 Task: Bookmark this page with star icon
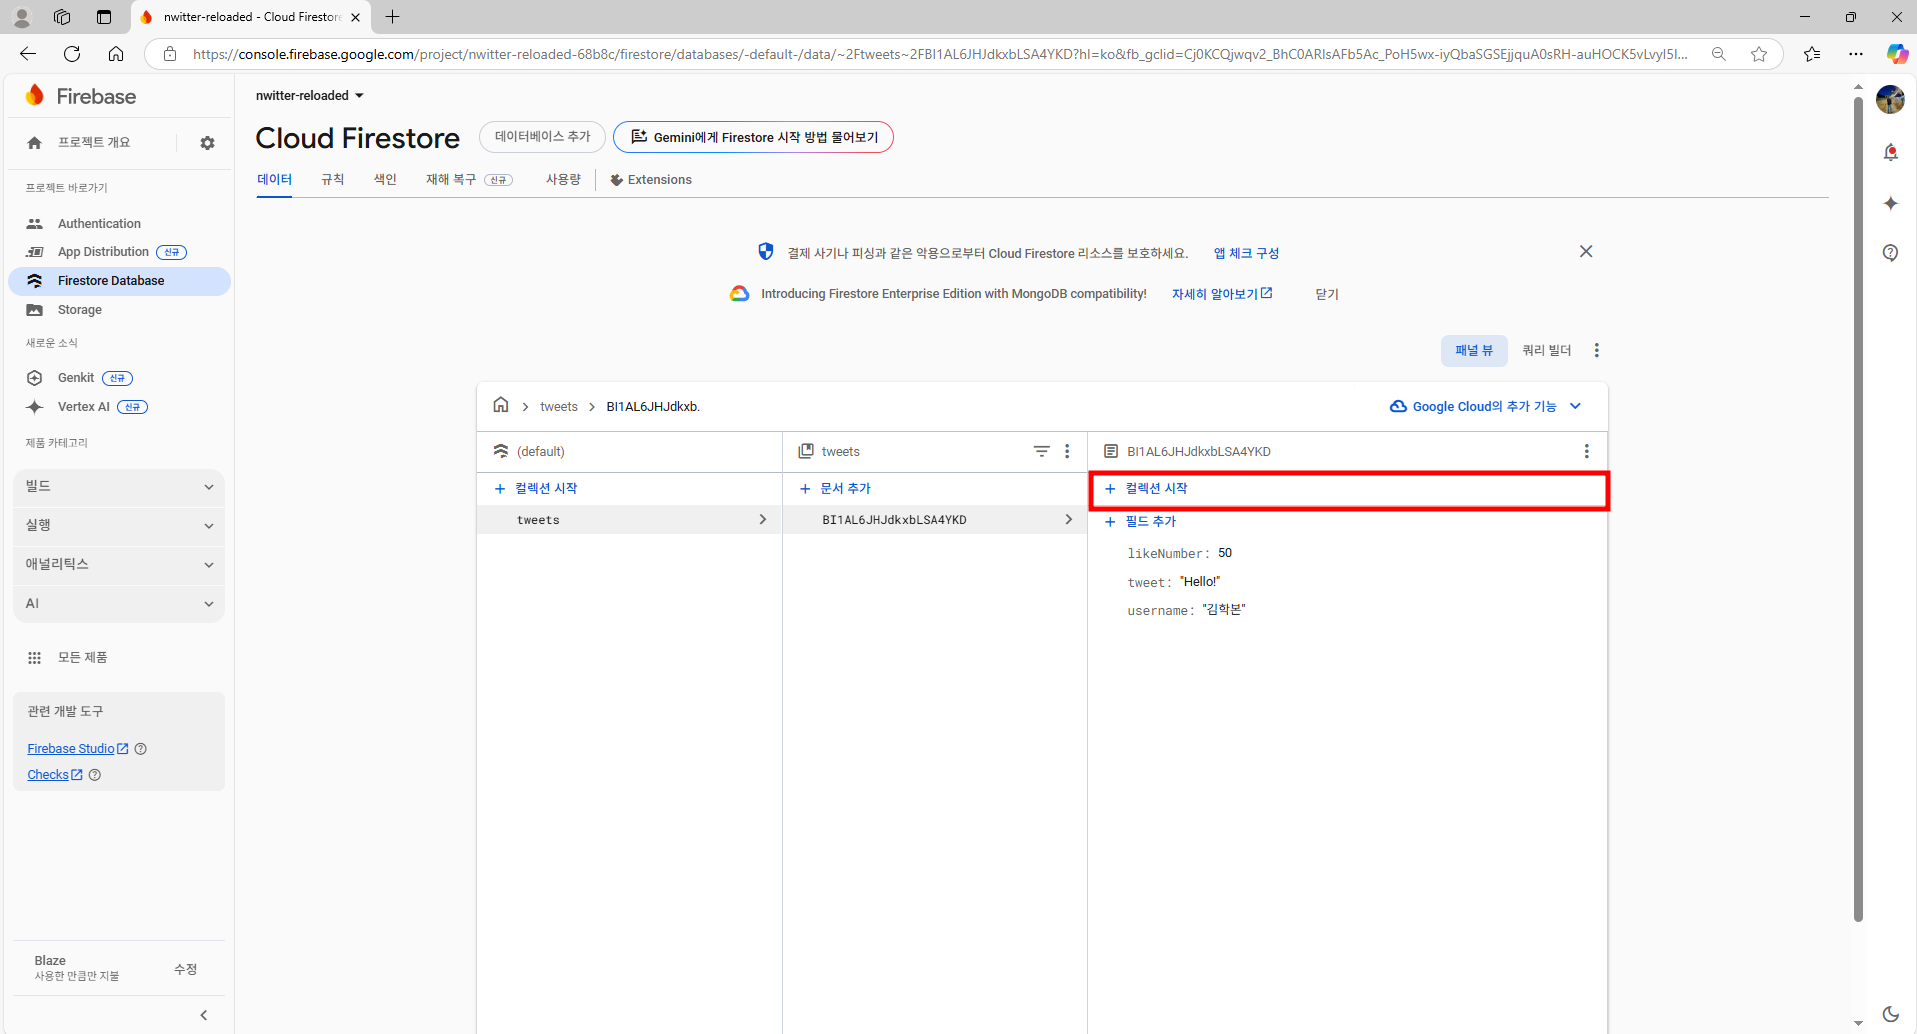[1759, 54]
